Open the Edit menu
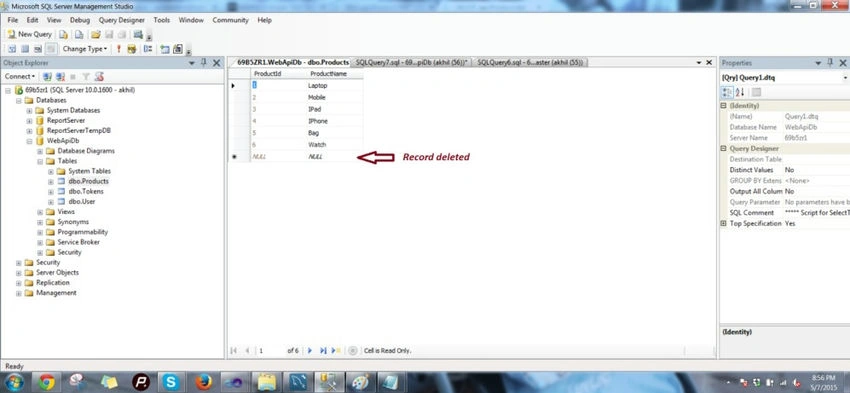The image size is (850, 393). tap(33, 20)
